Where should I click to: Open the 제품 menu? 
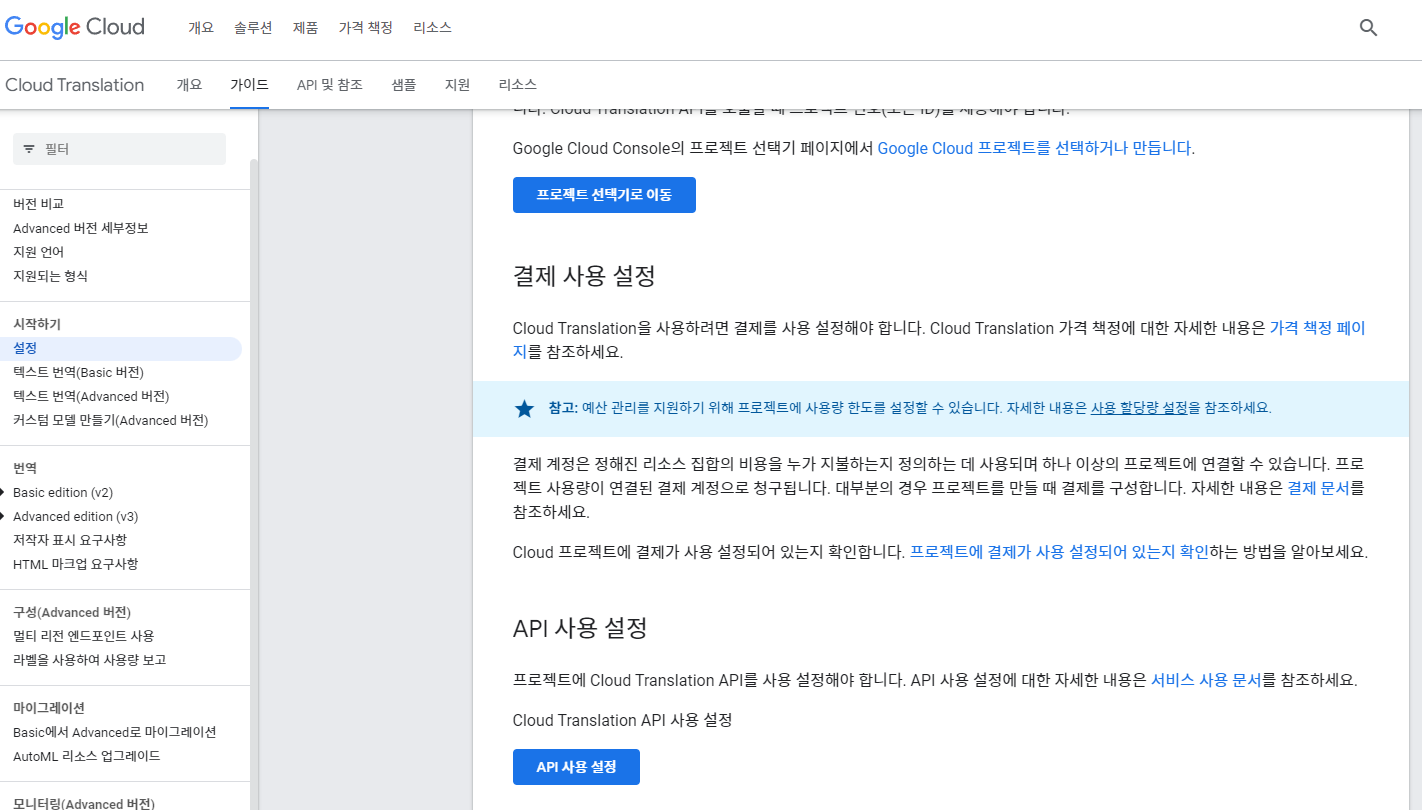pyautogui.click(x=306, y=28)
